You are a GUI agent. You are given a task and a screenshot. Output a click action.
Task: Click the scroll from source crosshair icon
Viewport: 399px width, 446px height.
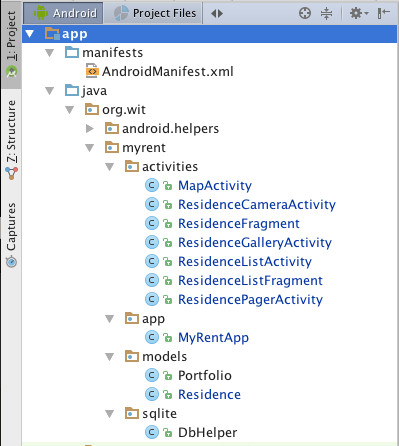point(305,13)
